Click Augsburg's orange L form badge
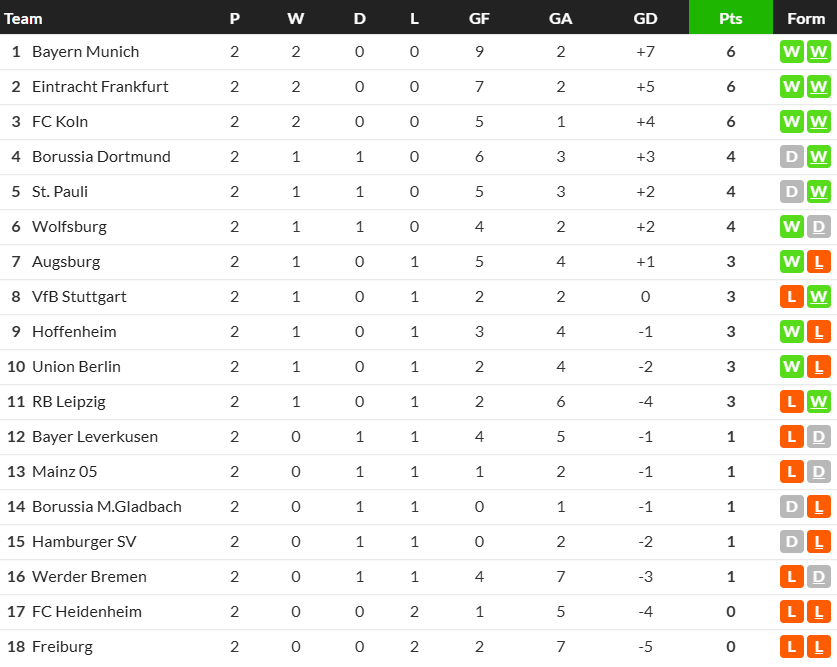The height and width of the screenshot is (667, 837). pos(818,262)
